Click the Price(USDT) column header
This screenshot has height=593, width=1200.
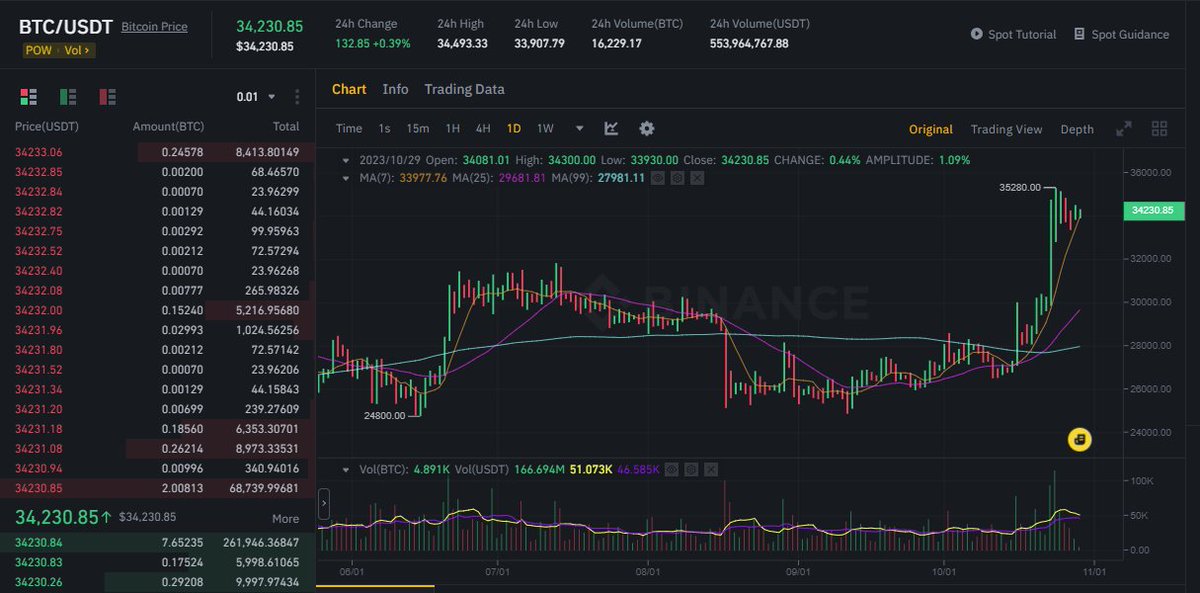point(46,127)
